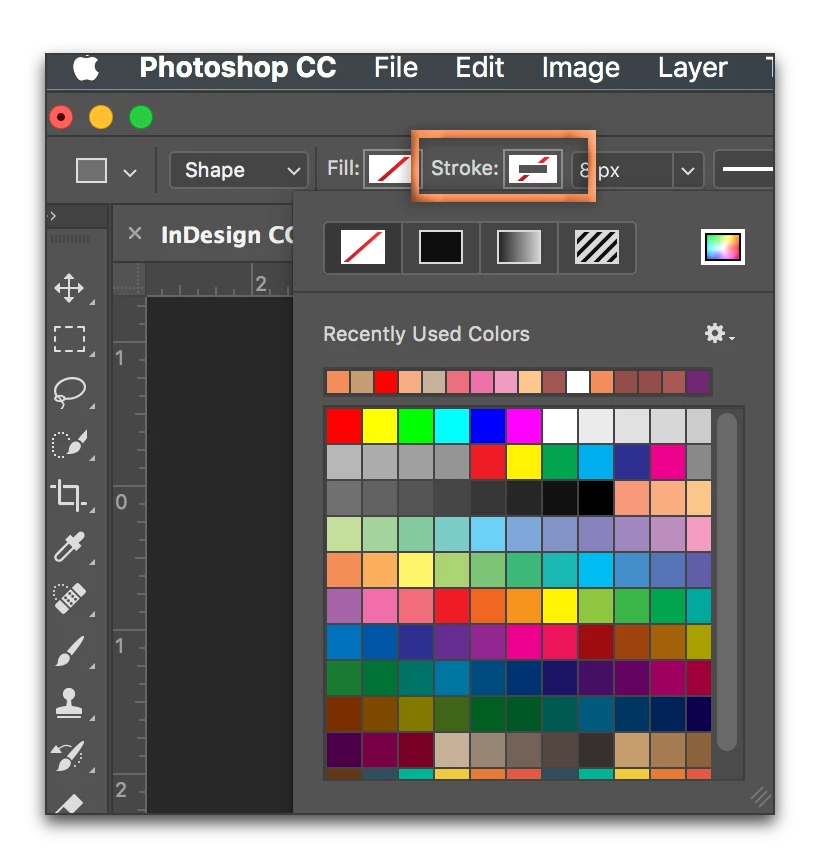Open the swatches gear settings menu
Screen dimensions: 821x867
click(x=719, y=333)
